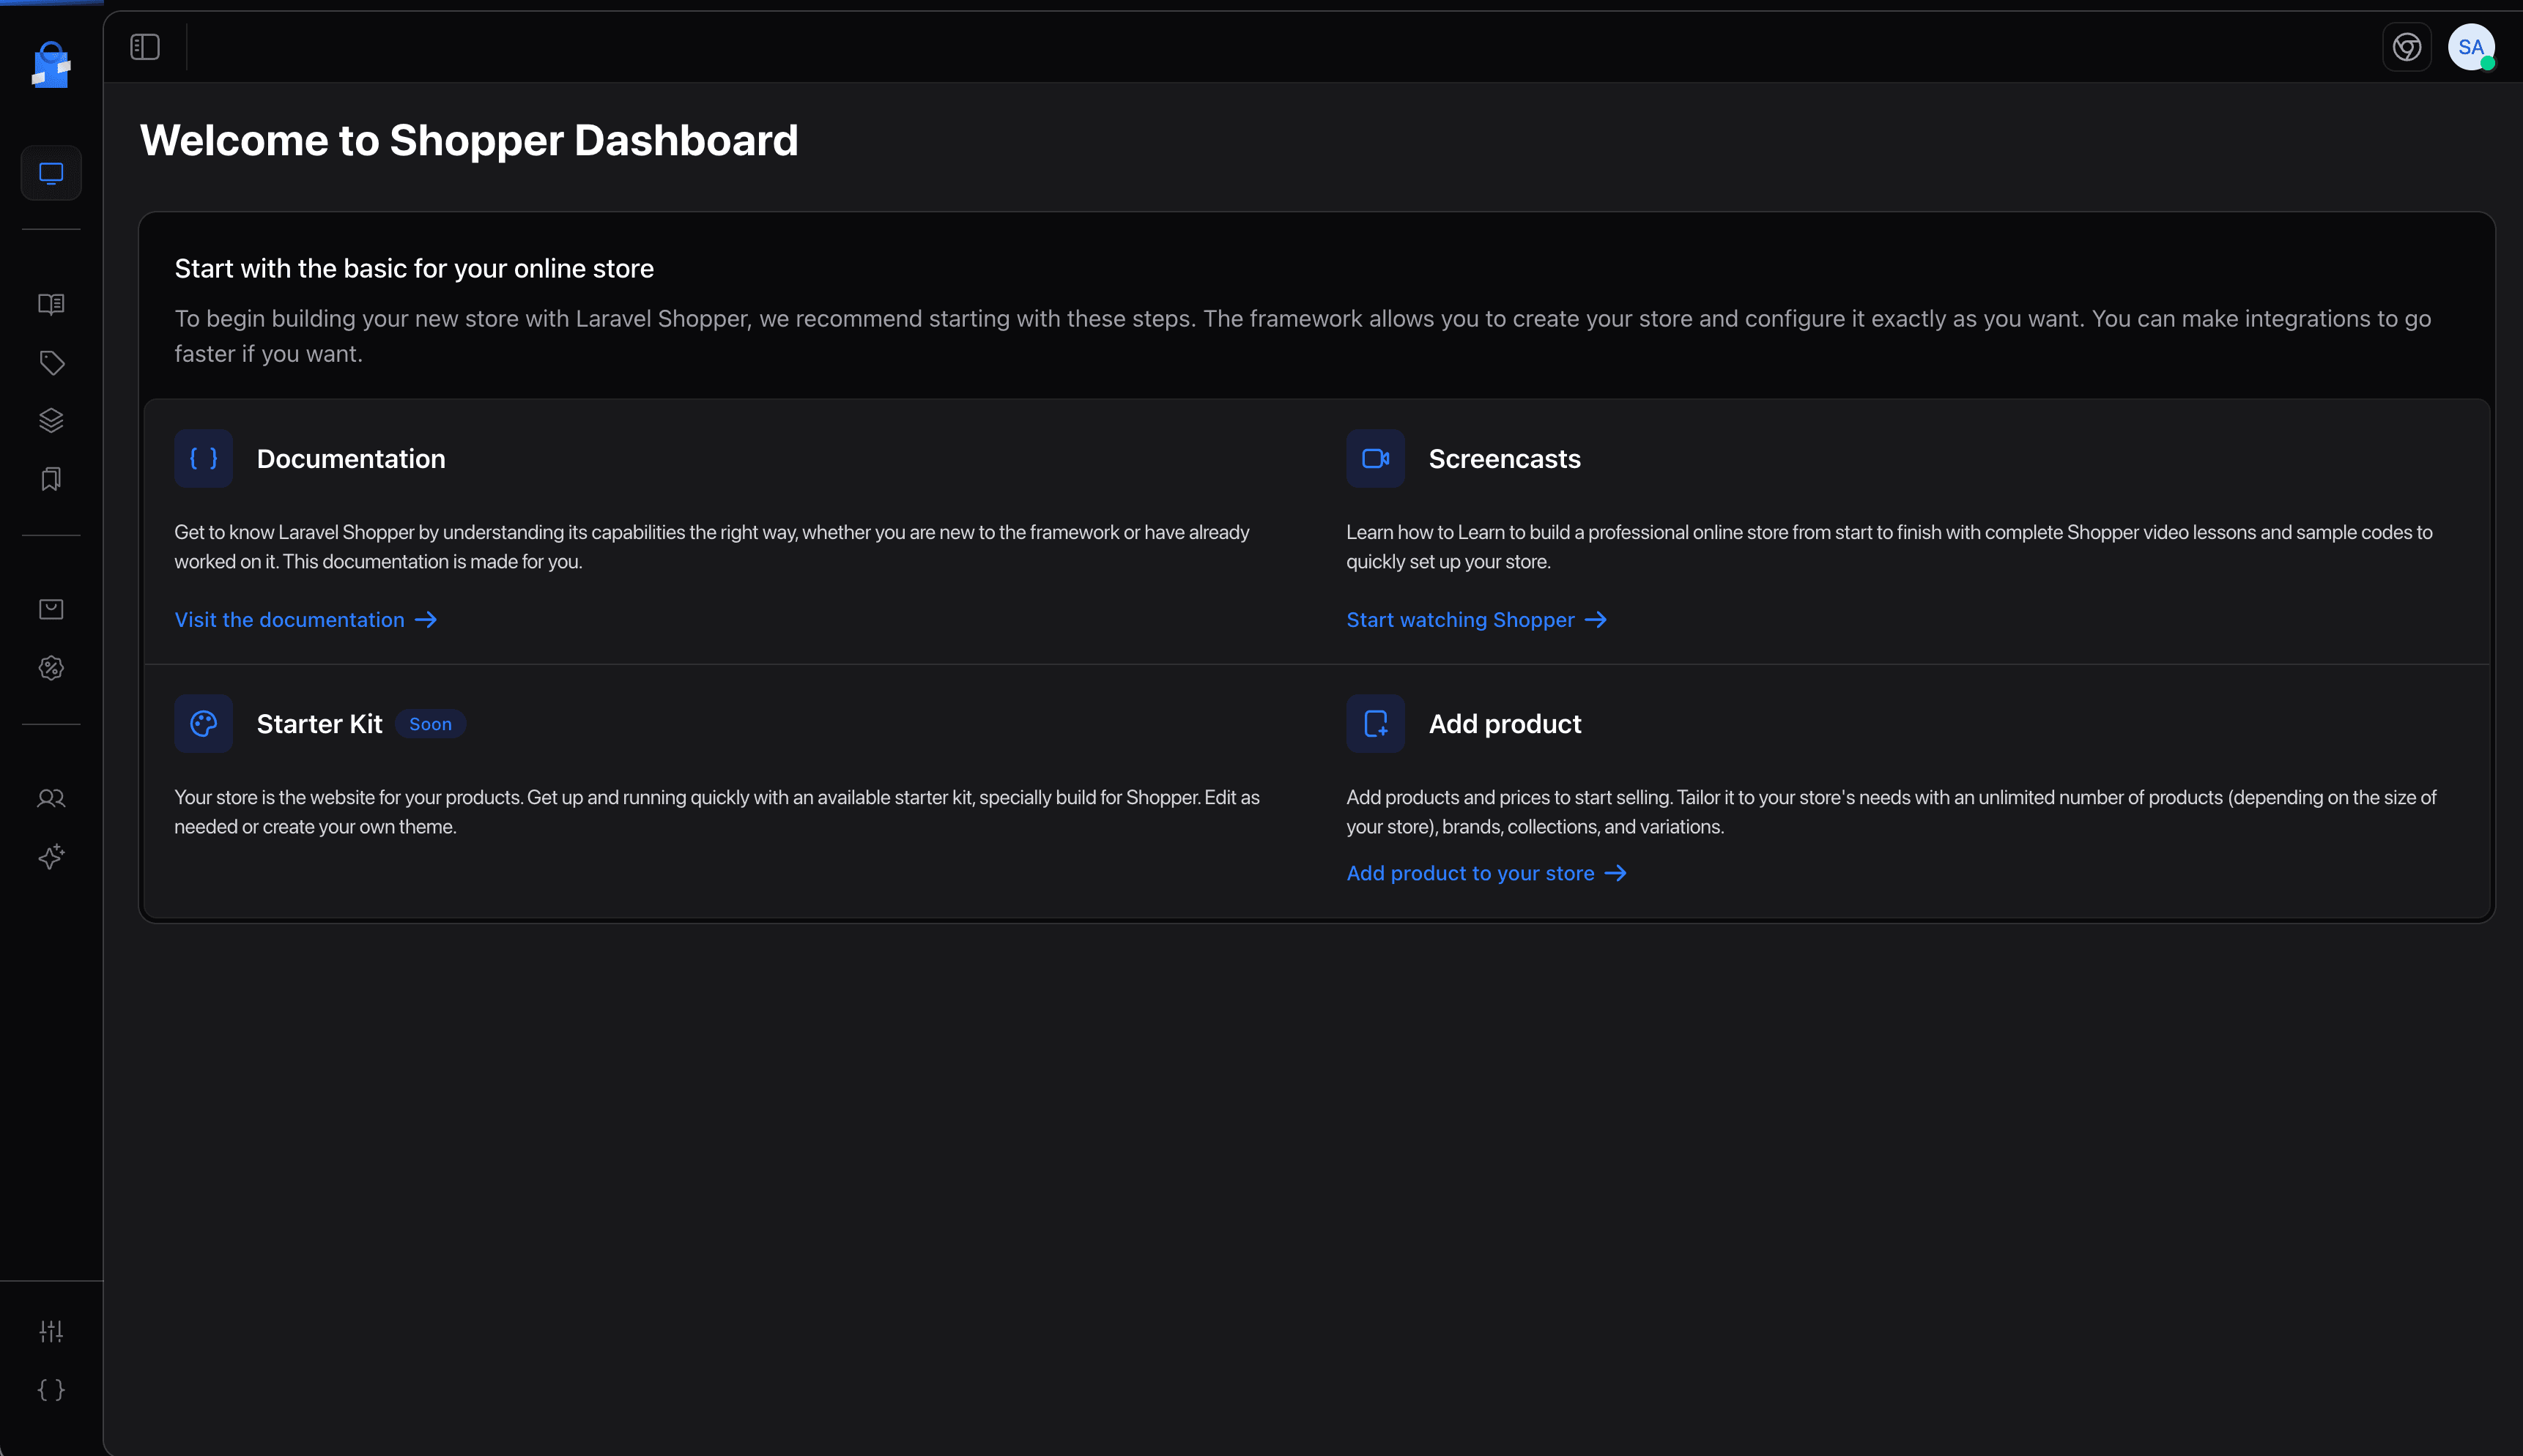Click the percent discount badge icon in sidebar
Screen dimensions: 2523x1456
[x=50, y=668]
